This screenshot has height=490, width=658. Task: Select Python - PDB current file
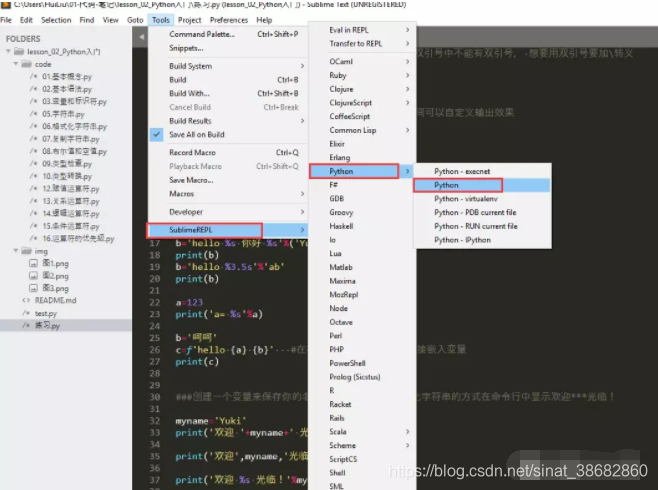pos(482,213)
